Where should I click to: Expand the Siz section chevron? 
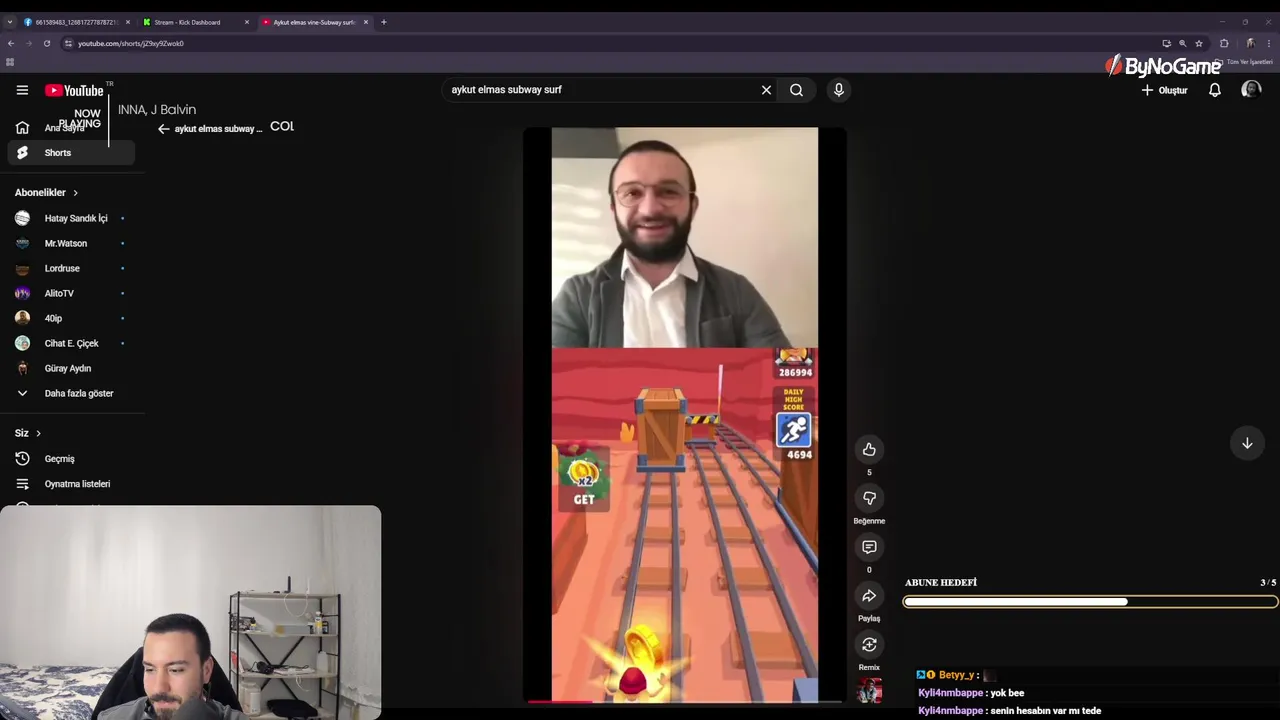[x=38, y=433]
